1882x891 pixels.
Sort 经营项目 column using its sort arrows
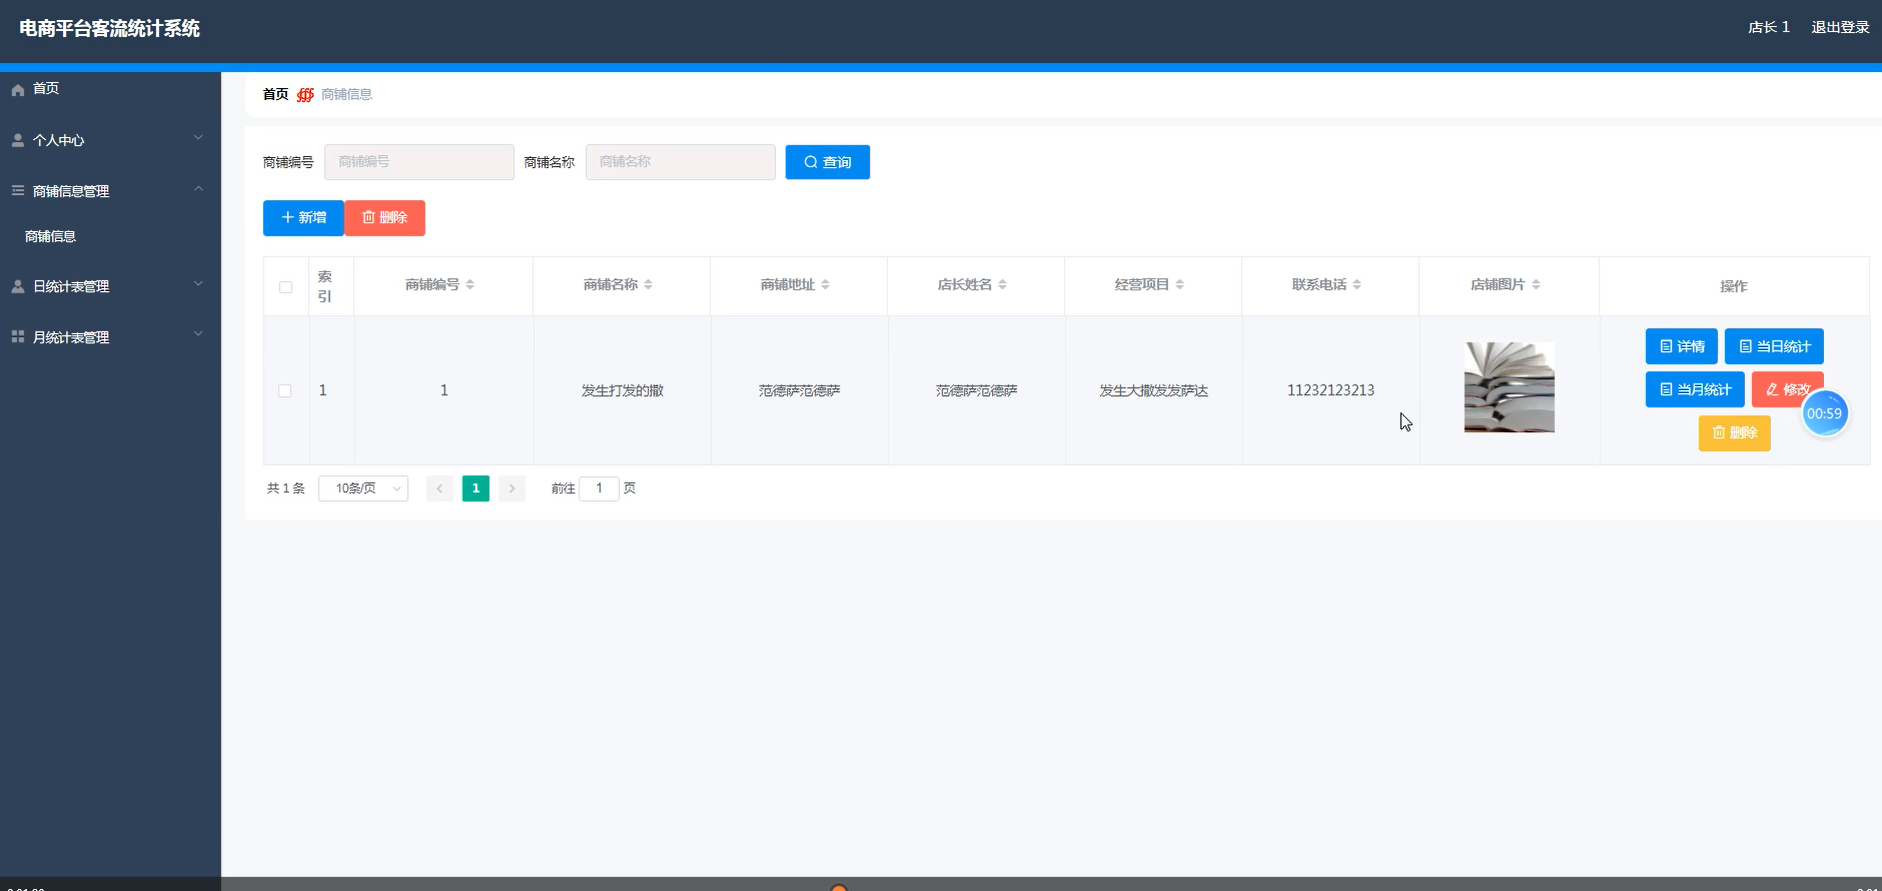(1179, 285)
